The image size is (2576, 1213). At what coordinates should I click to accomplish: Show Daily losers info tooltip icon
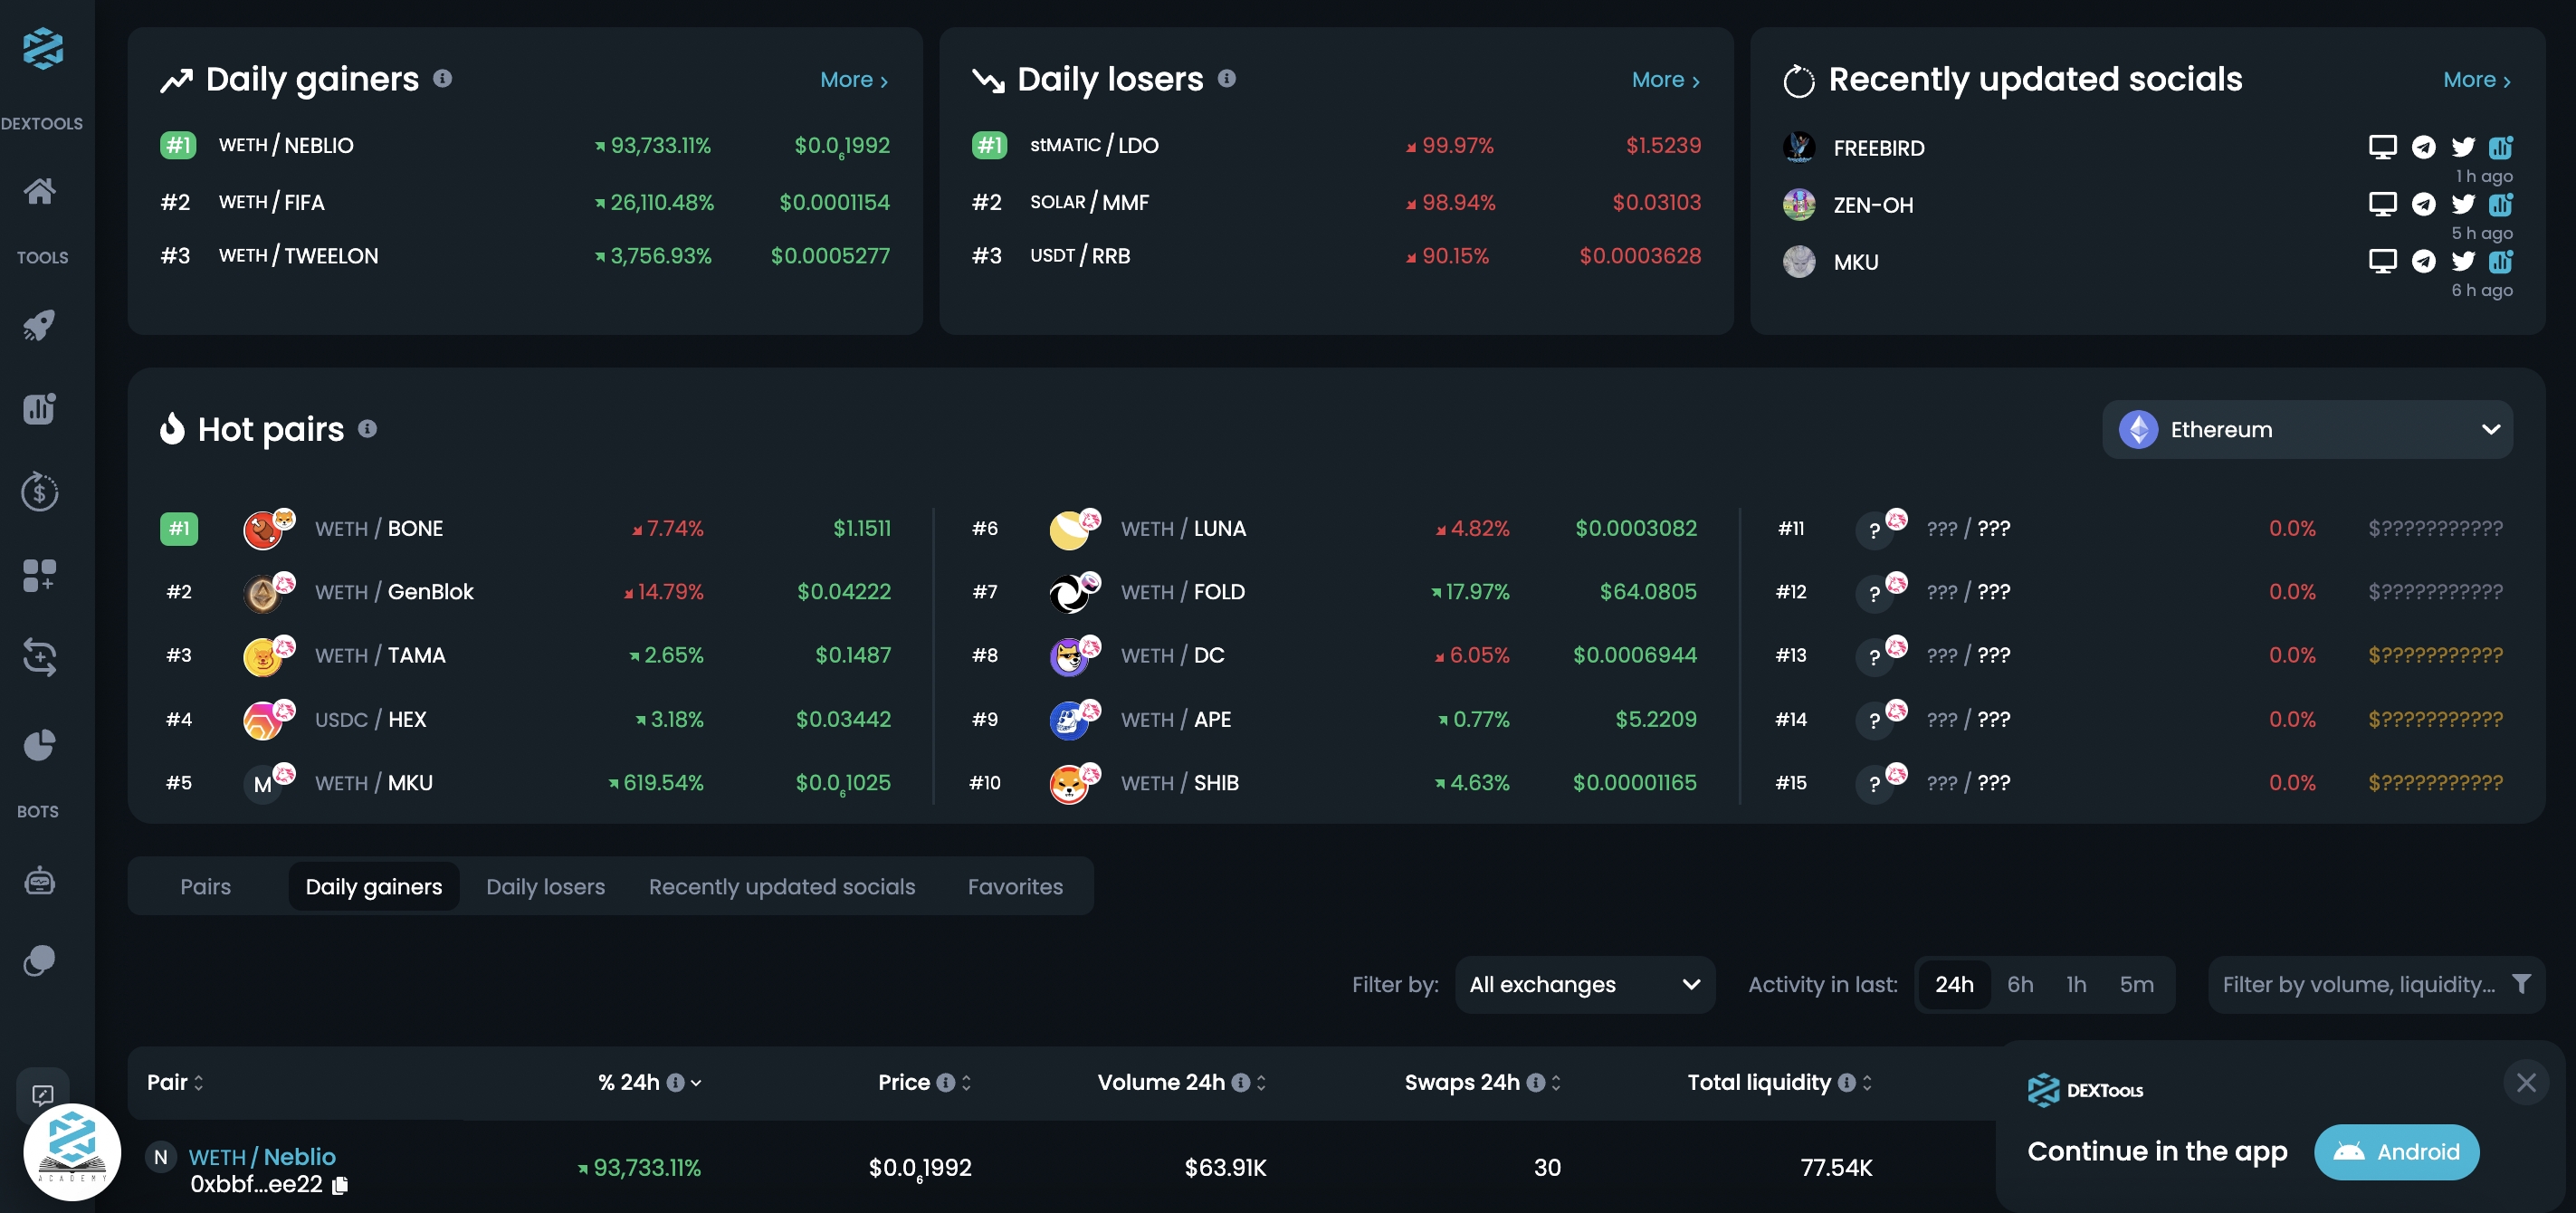[1227, 78]
